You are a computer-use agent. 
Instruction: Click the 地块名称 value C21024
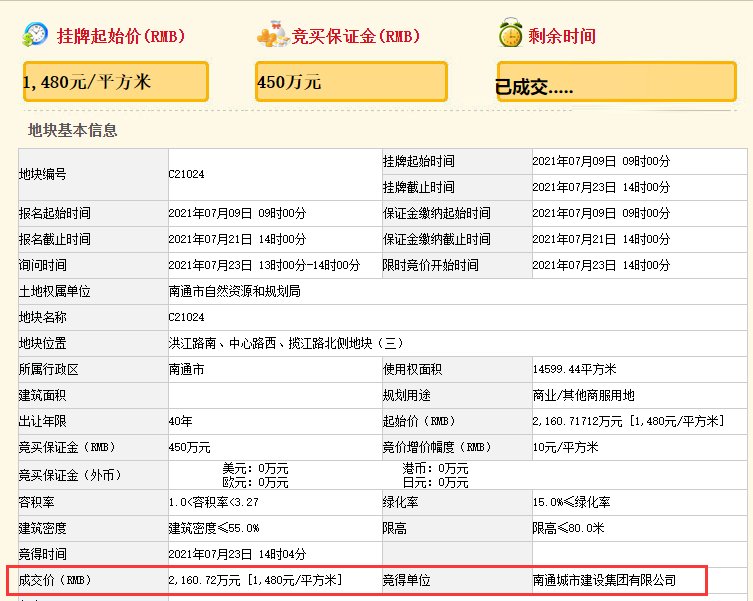tap(186, 317)
